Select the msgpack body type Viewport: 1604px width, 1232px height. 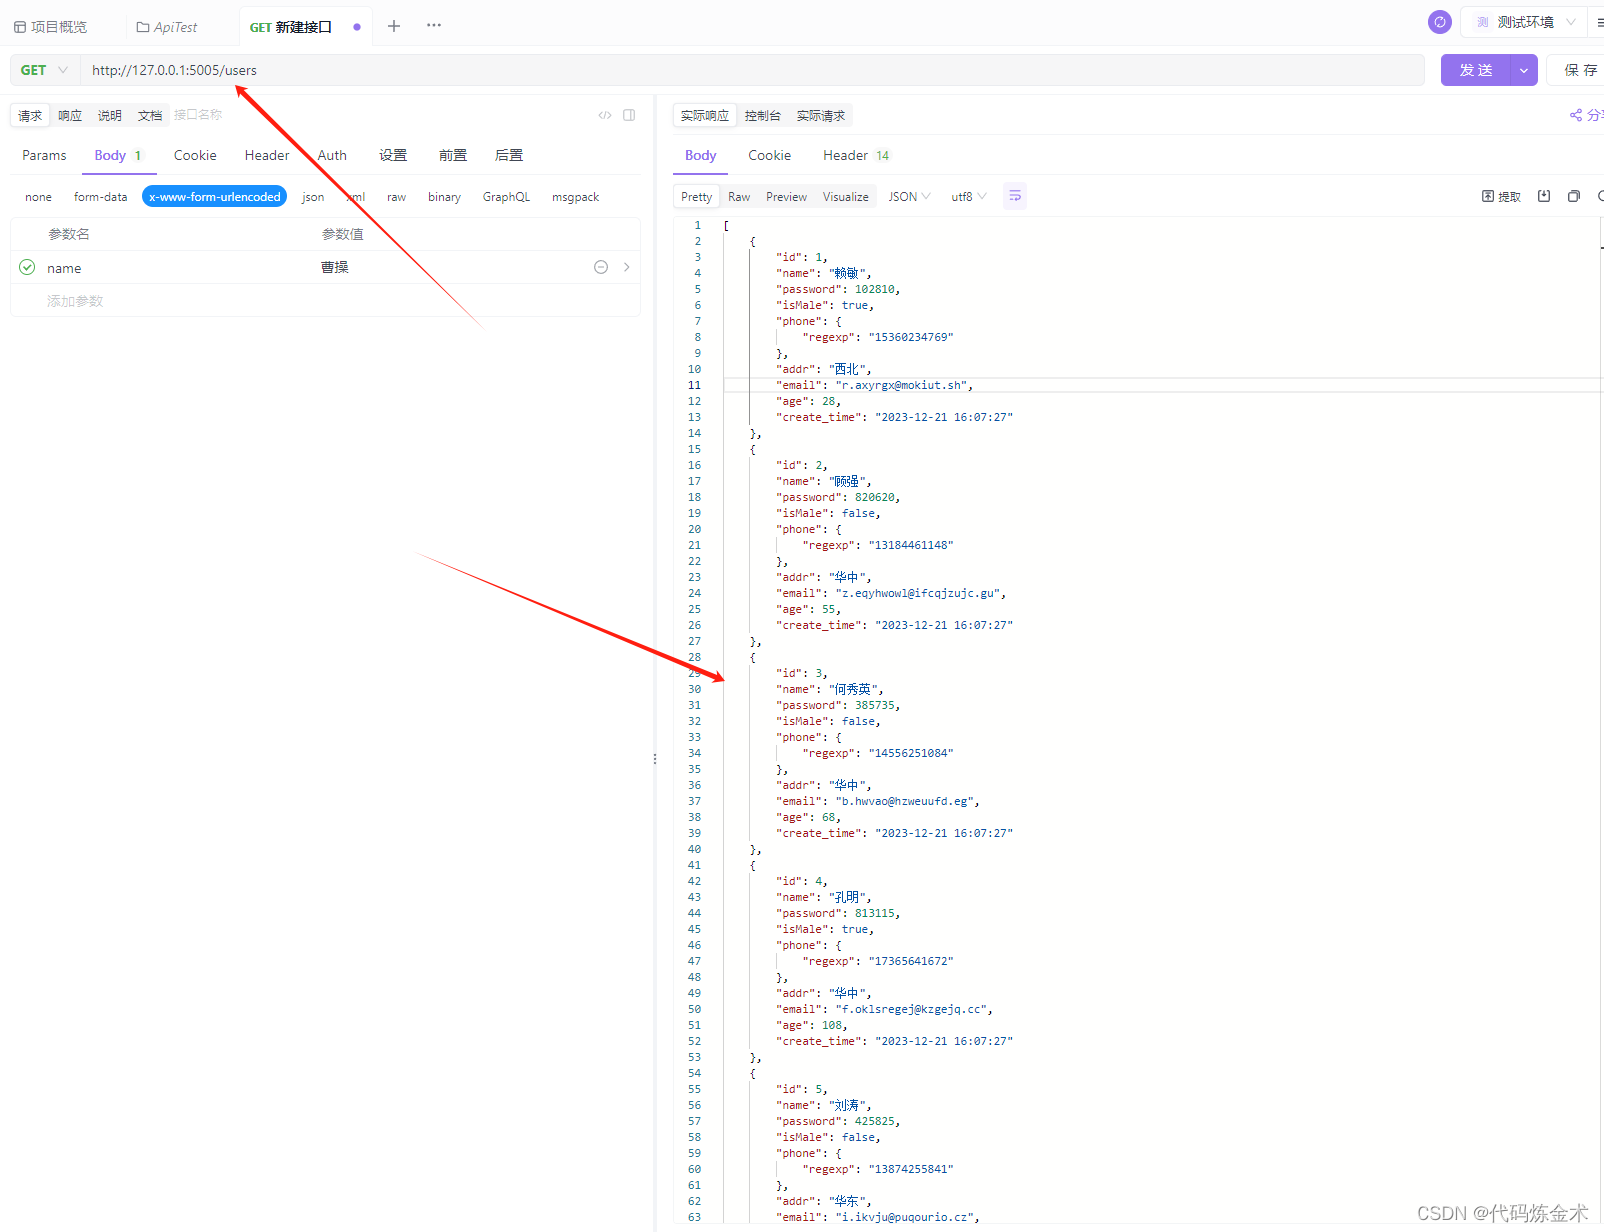click(575, 197)
